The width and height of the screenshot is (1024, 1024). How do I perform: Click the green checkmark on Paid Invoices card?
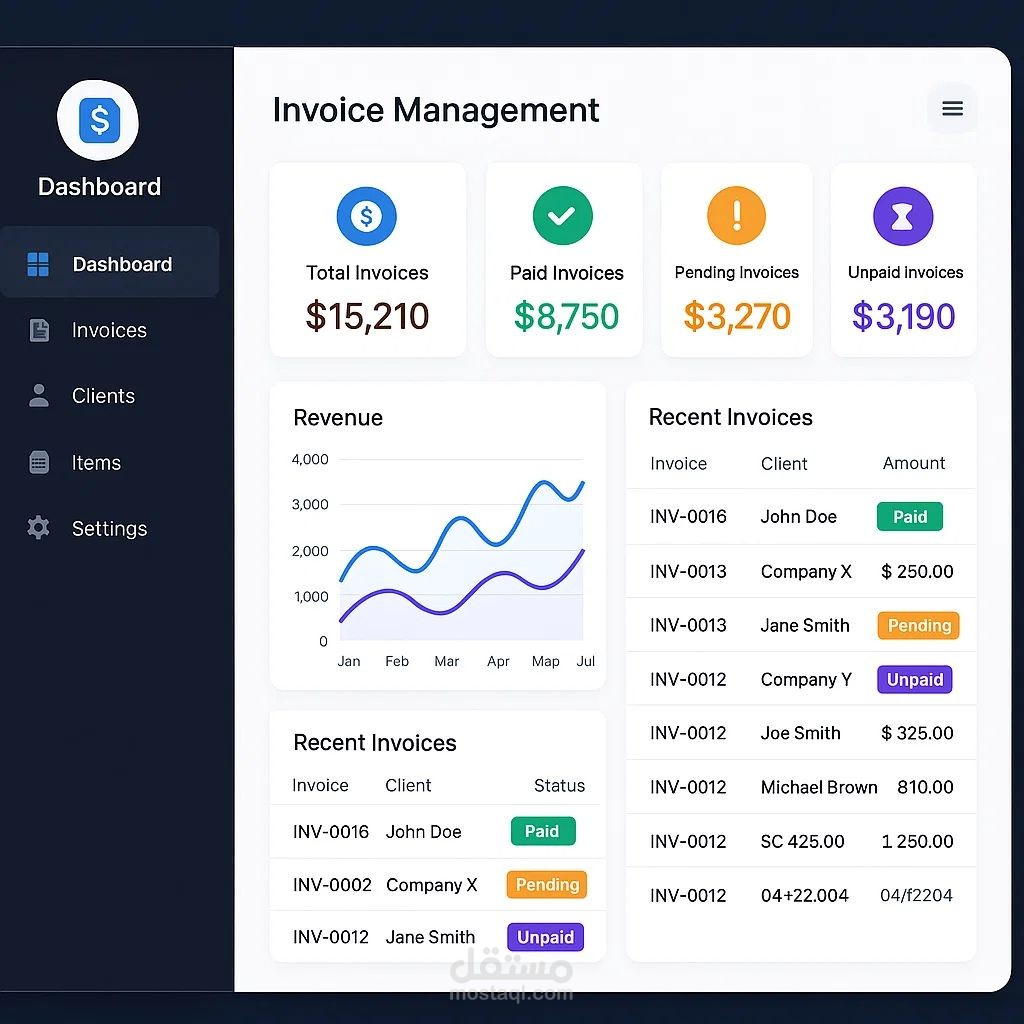click(x=562, y=214)
